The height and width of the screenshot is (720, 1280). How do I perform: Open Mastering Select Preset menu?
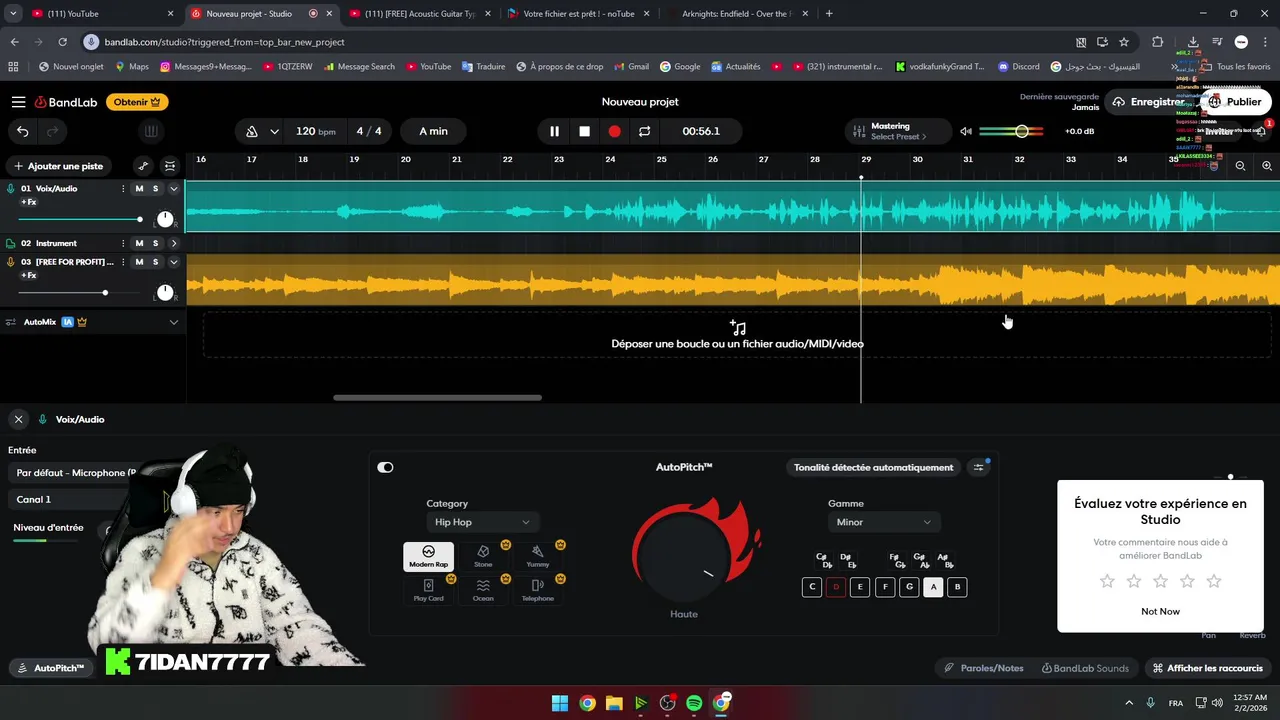[x=890, y=131]
